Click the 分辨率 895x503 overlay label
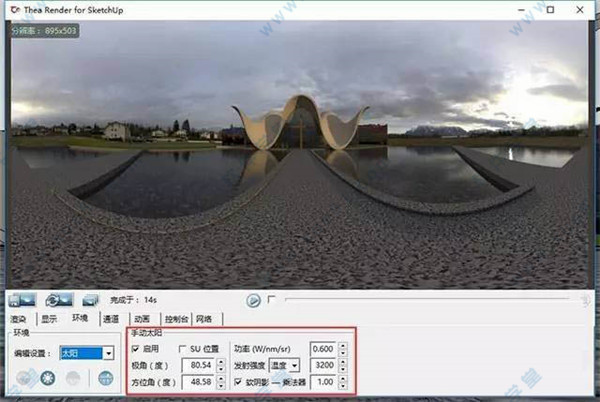 (44, 31)
